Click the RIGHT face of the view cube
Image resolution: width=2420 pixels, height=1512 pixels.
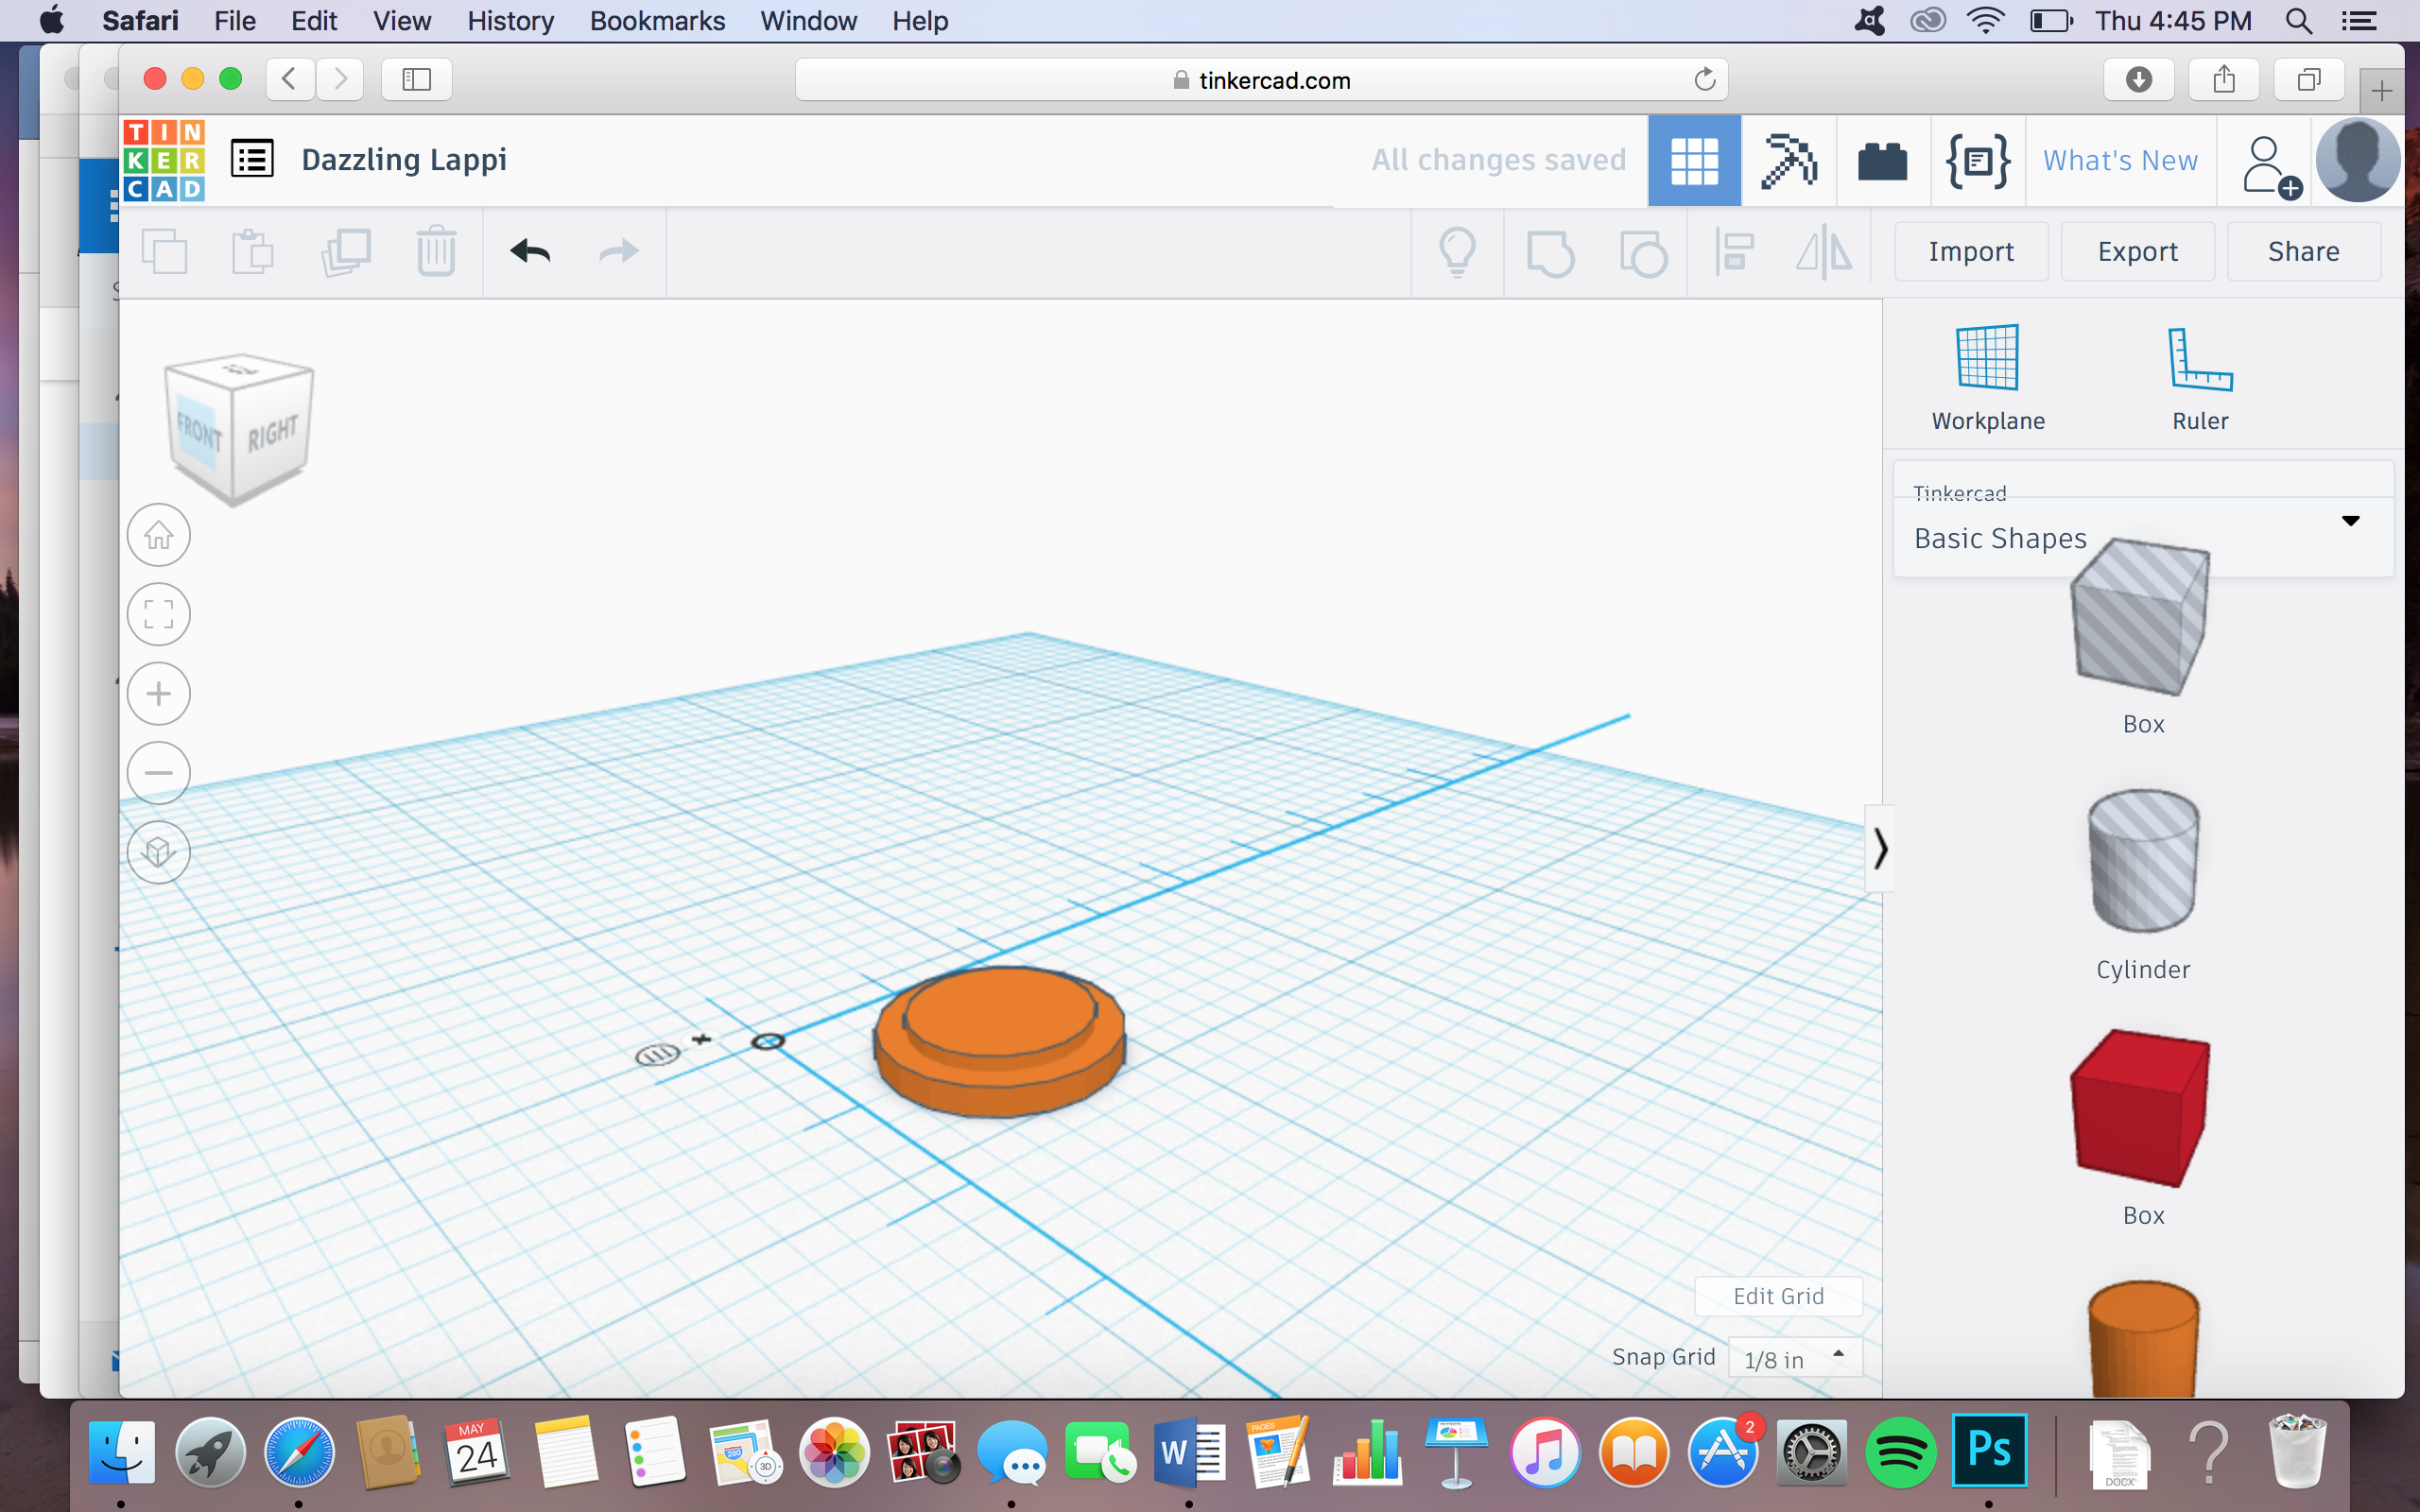[x=272, y=432]
